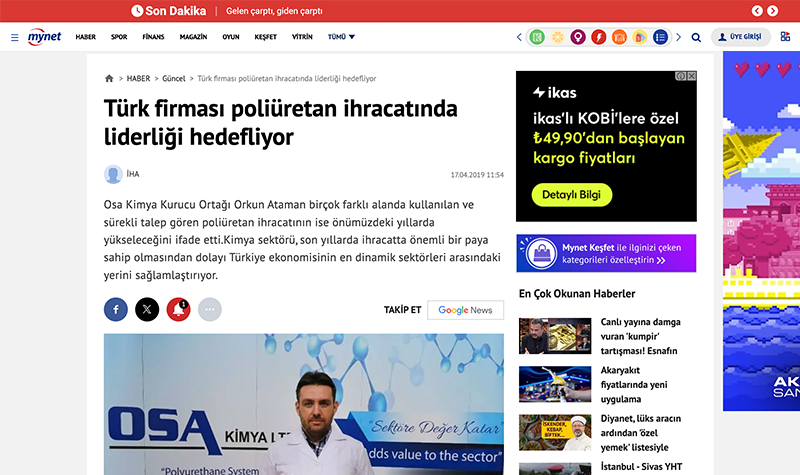Follow via the Google News button
Viewport: 800px width, 475px height.
coord(465,310)
